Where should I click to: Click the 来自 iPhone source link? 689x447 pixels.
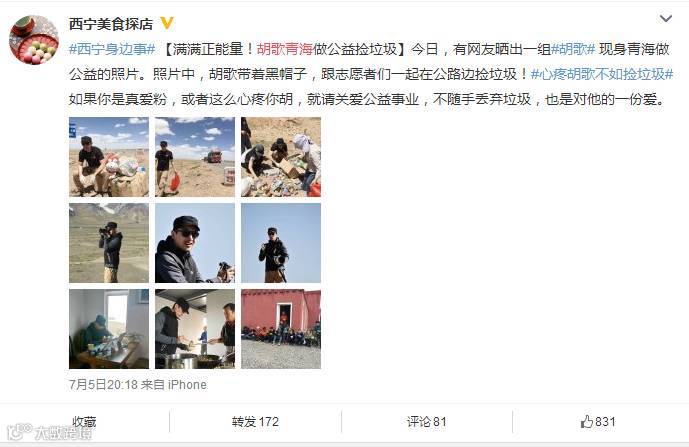[174, 385]
